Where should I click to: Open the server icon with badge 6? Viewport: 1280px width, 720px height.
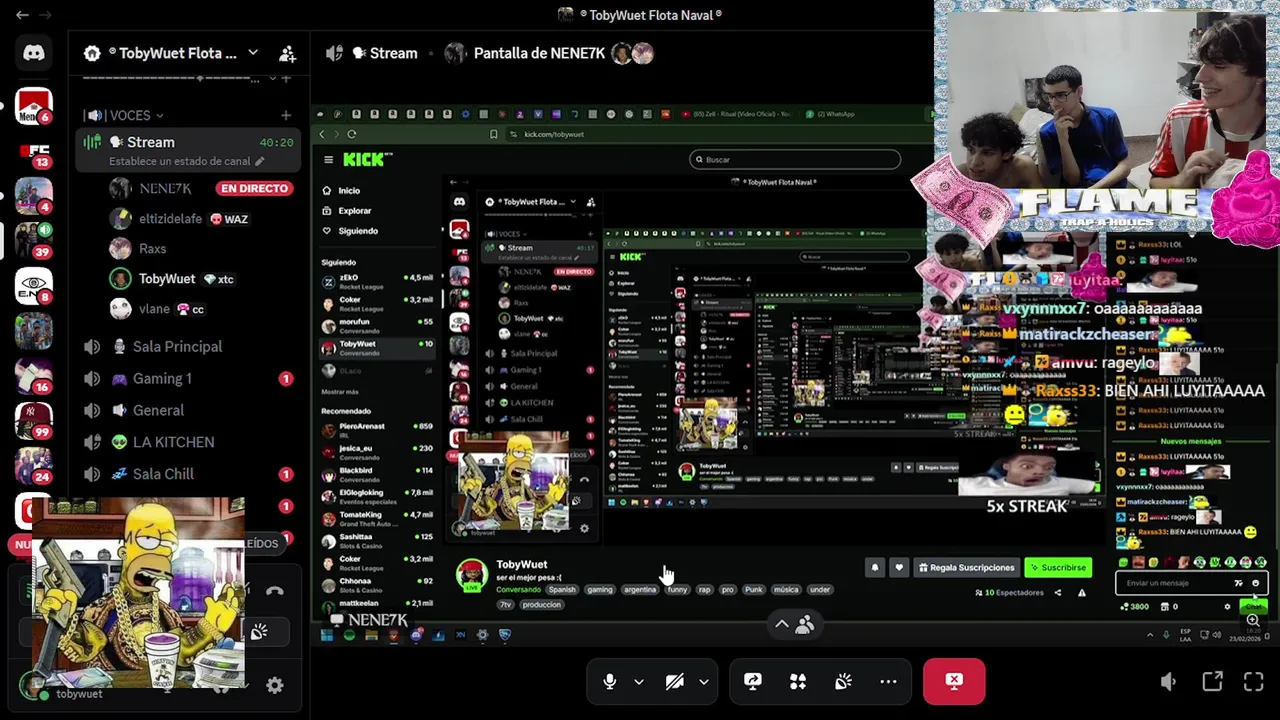(x=34, y=106)
